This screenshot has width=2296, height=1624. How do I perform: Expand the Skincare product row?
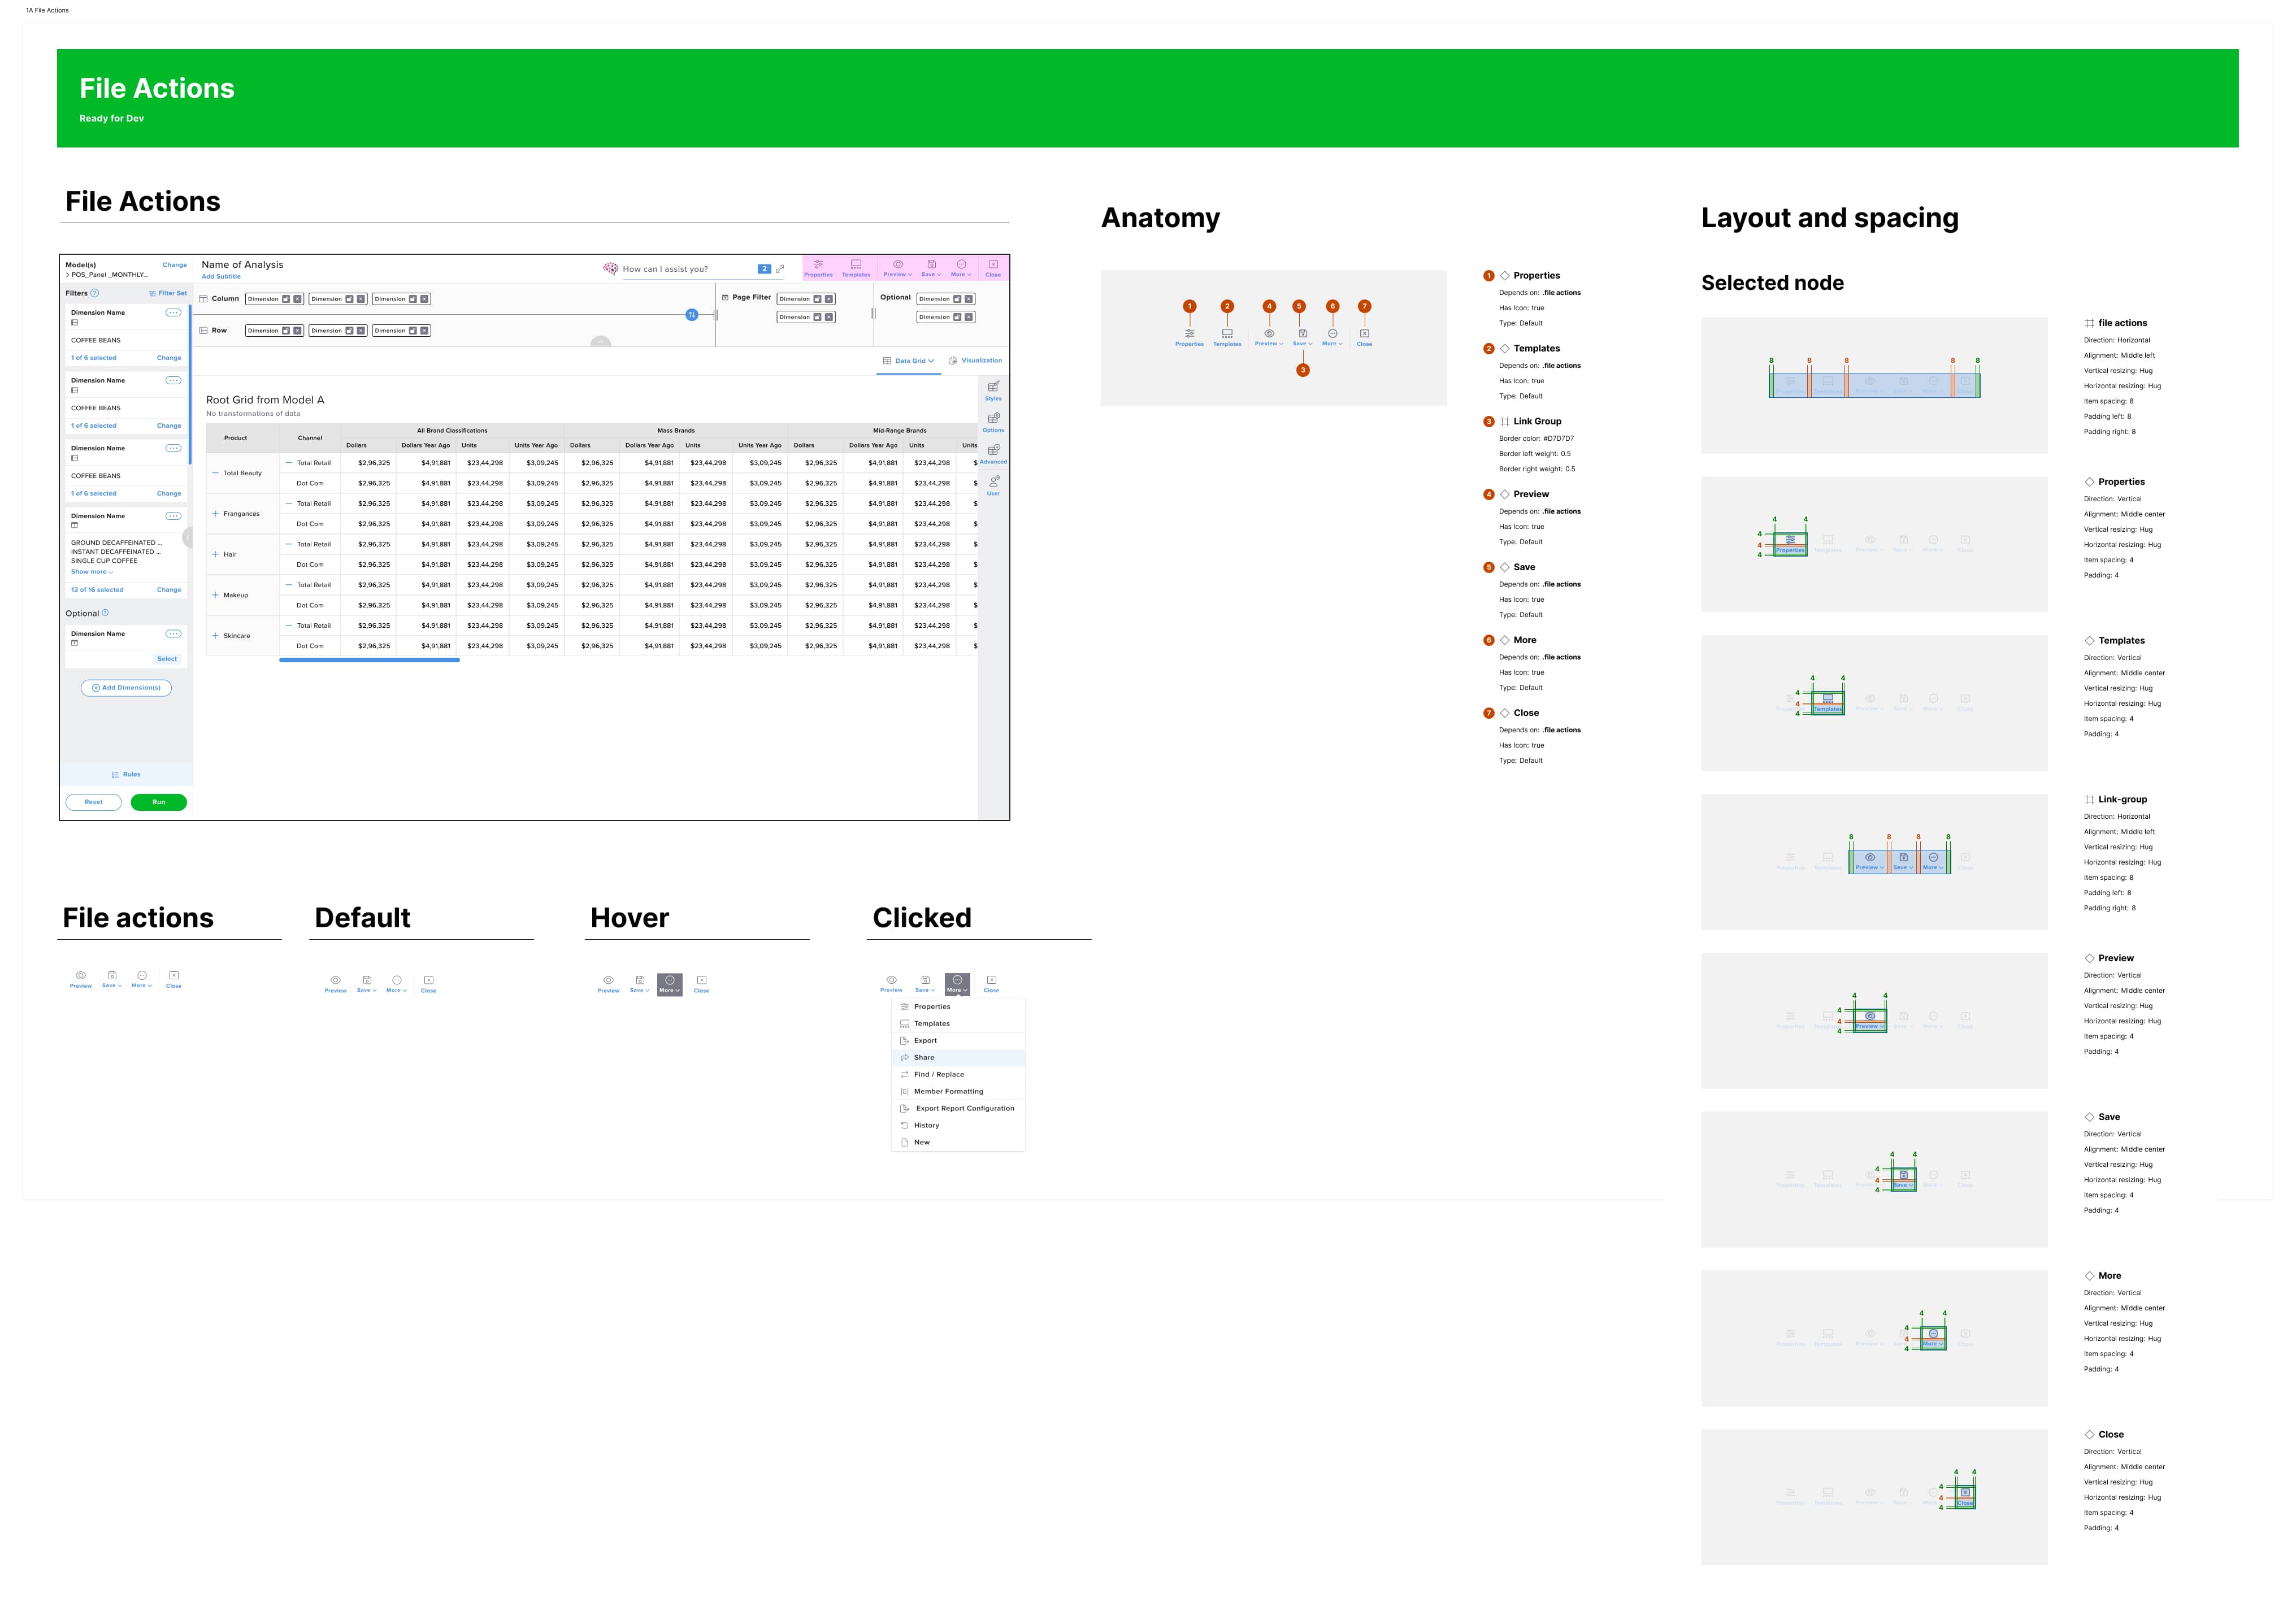215,636
